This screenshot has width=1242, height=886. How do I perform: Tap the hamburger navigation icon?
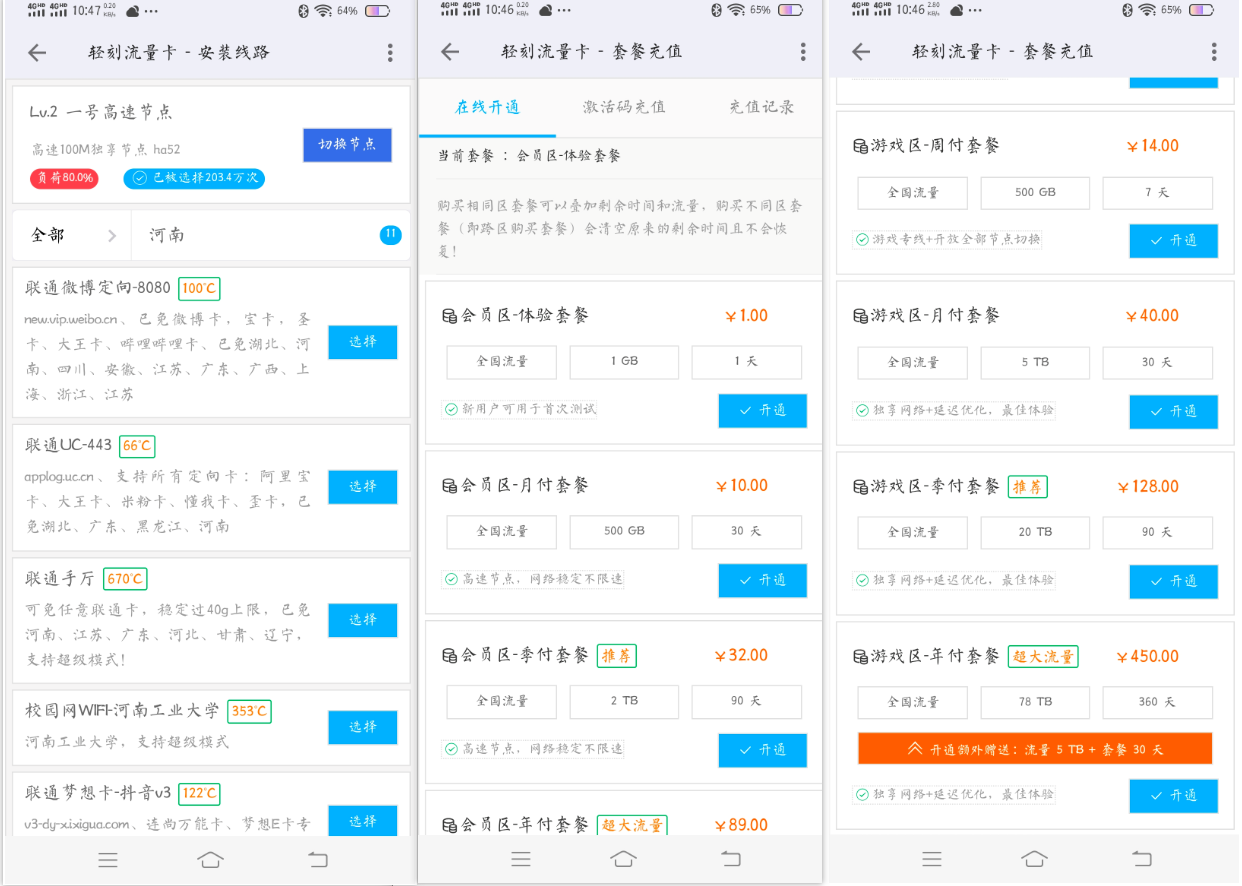click(107, 859)
